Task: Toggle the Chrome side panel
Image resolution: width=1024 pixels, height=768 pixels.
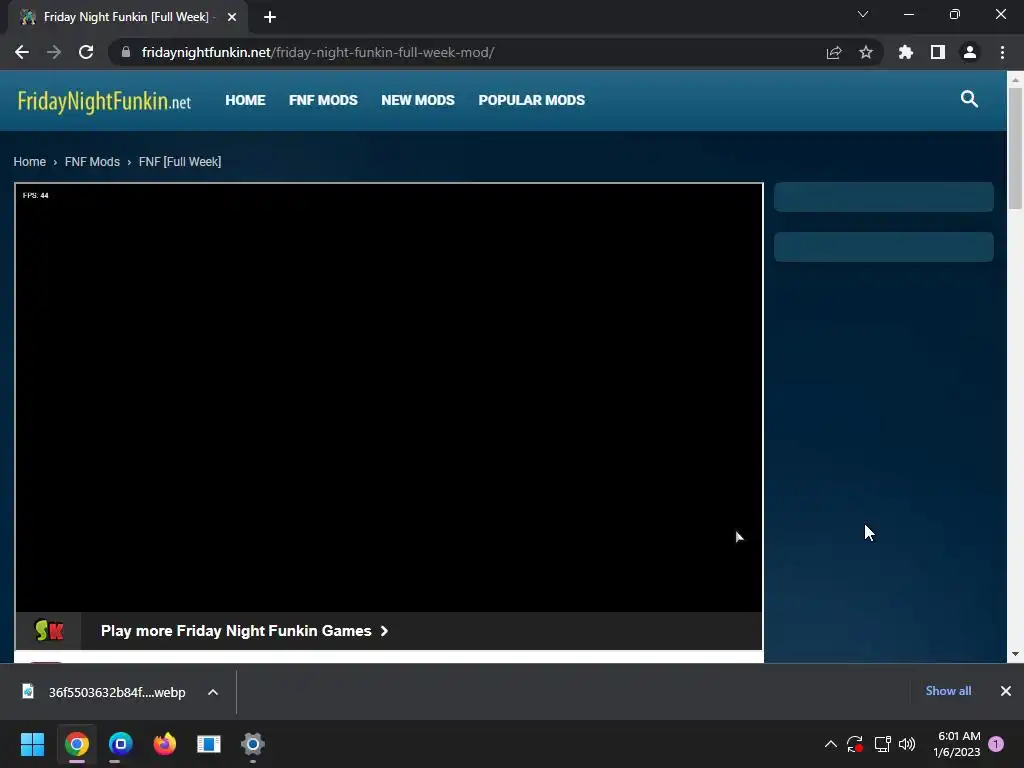Action: 937,52
